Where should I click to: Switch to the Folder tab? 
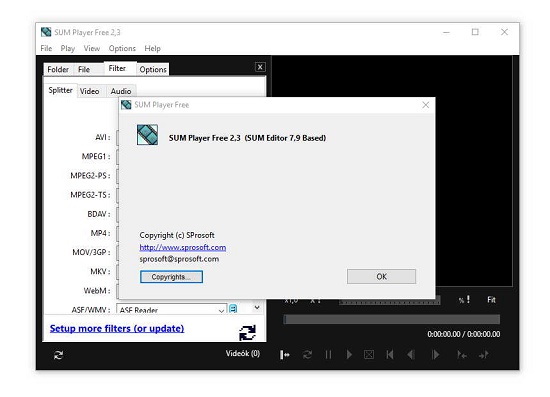(58, 69)
